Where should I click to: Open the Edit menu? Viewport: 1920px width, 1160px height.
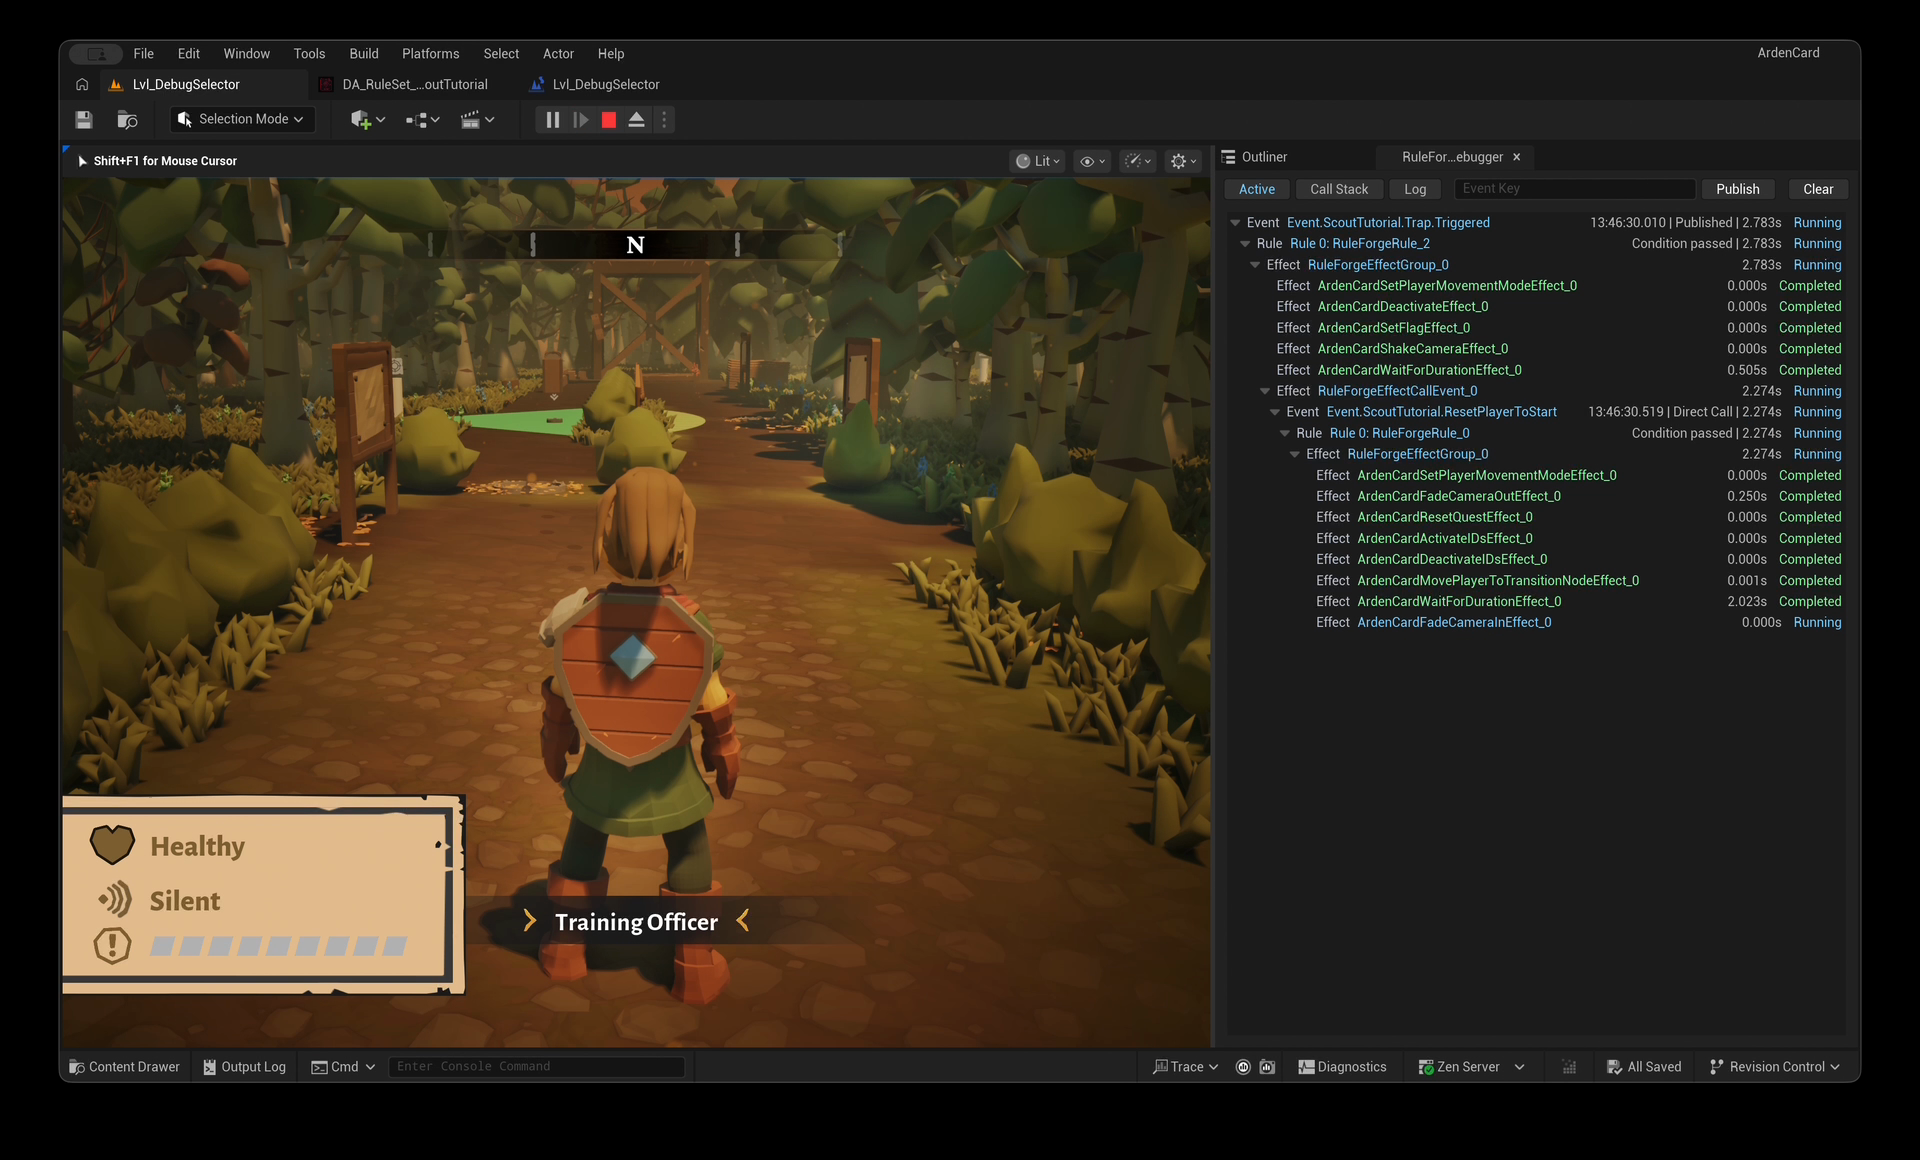coord(189,54)
